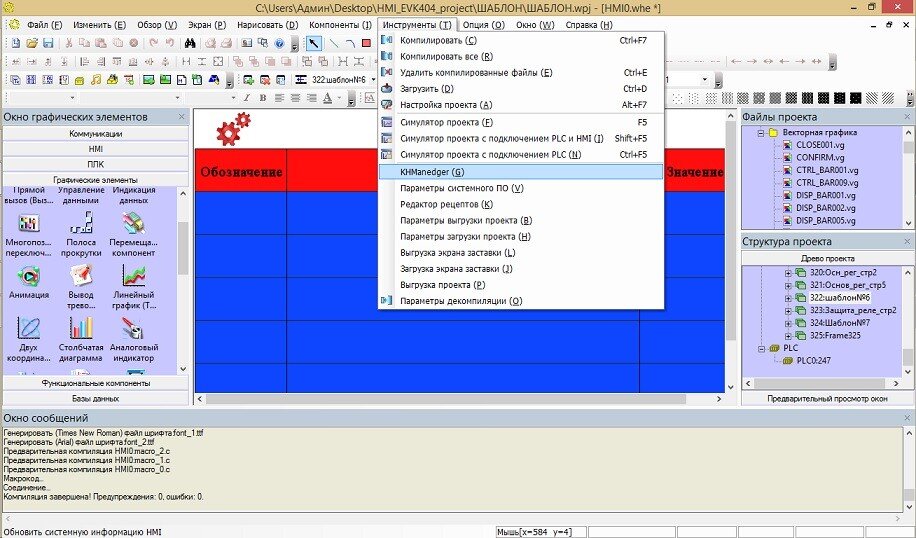The image size is (916, 538).
Task: Click the Cut scissors icon
Action: click(68, 43)
